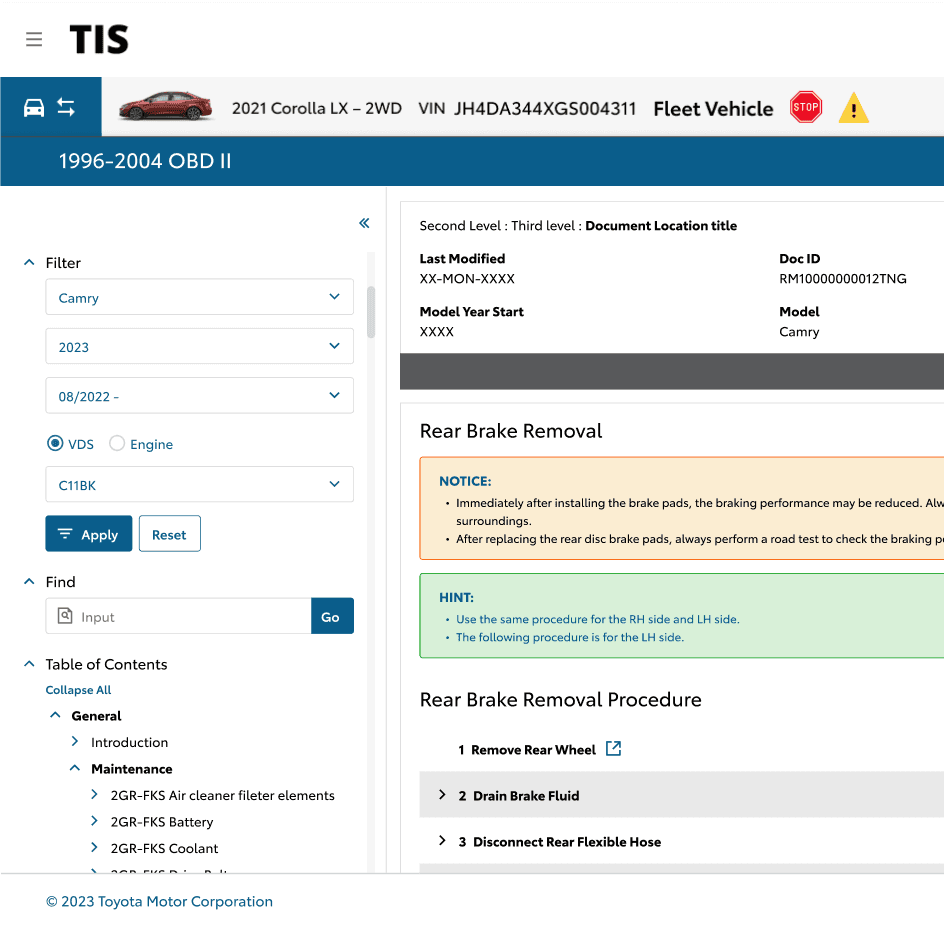Click the yellow warning triangle icon
944x929 pixels.
pos(853,108)
